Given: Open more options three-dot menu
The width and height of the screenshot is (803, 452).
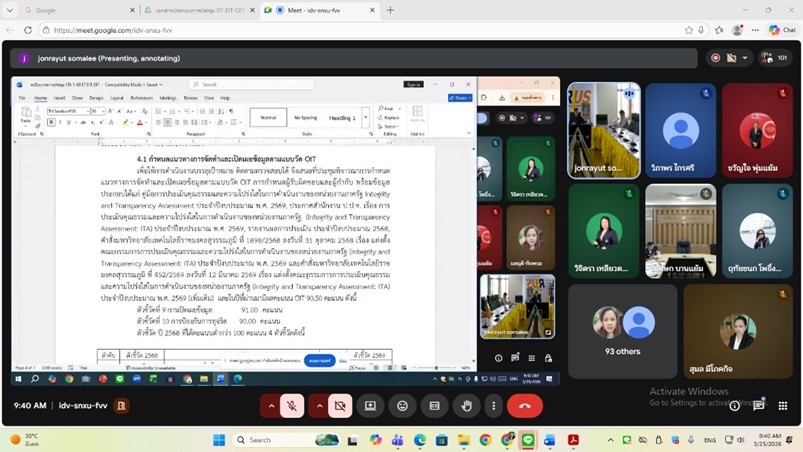Looking at the screenshot, I should pyautogui.click(x=493, y=406).
